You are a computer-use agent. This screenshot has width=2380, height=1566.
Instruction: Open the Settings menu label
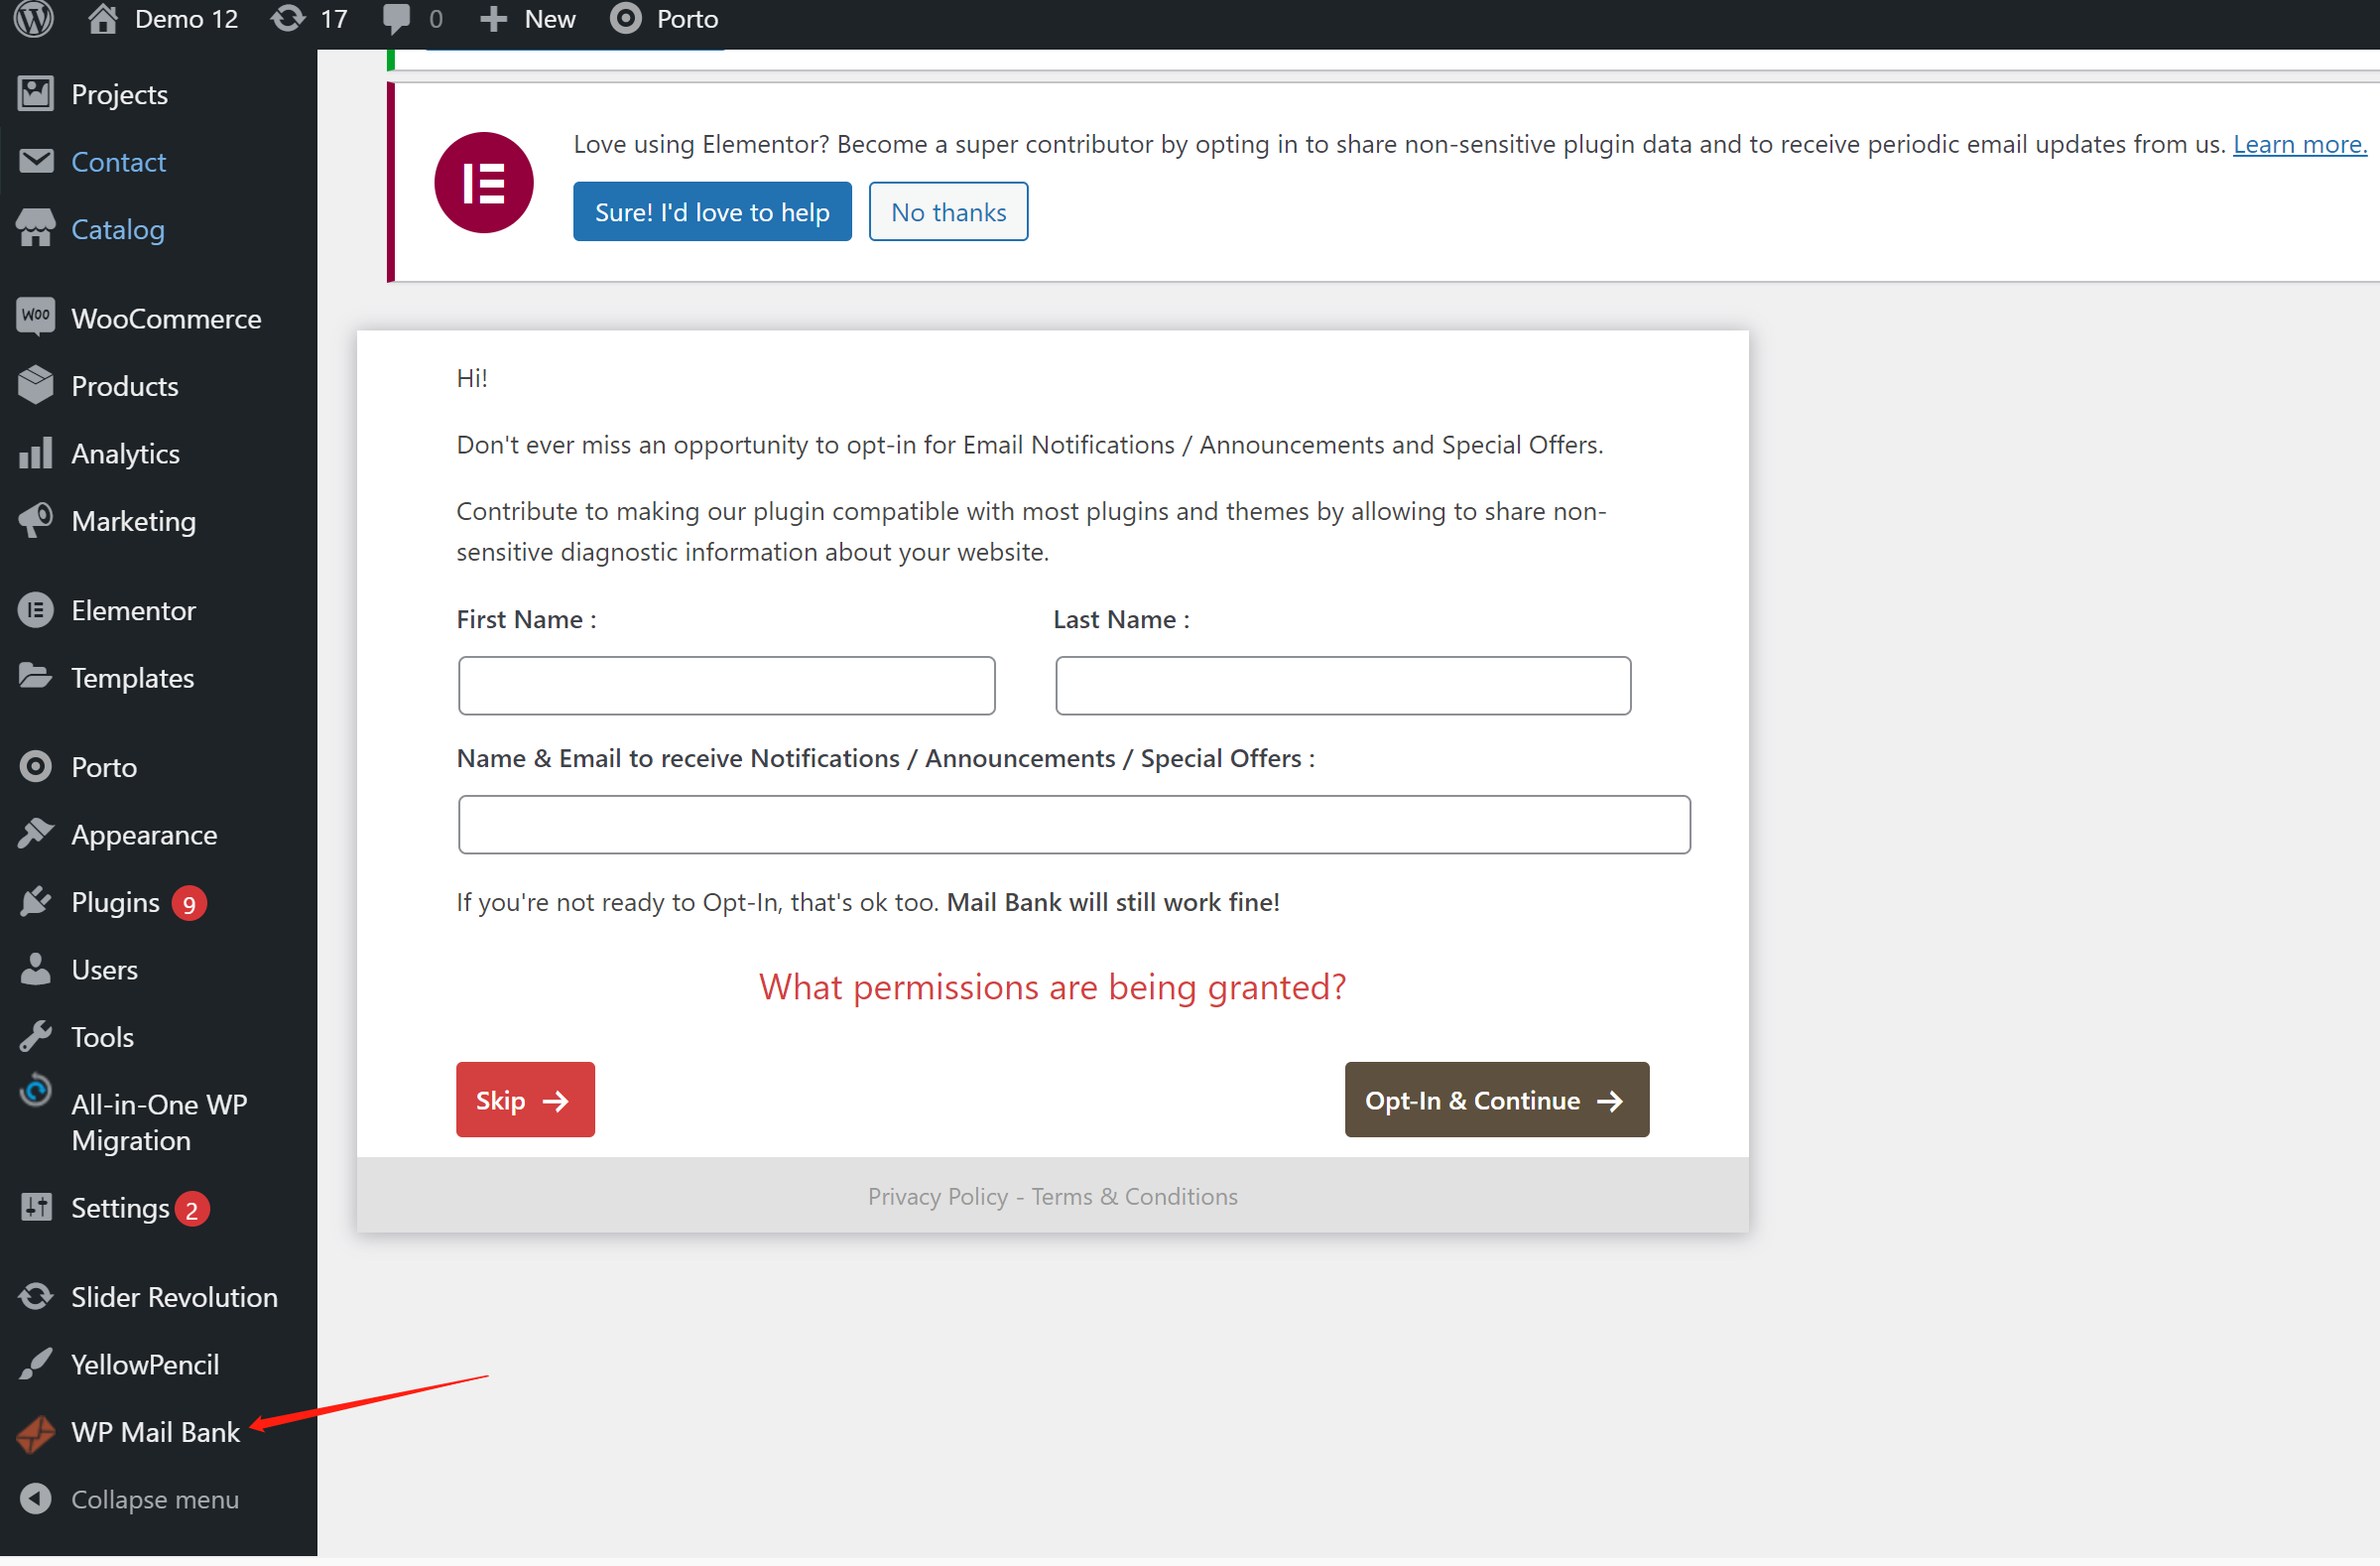120,1208
